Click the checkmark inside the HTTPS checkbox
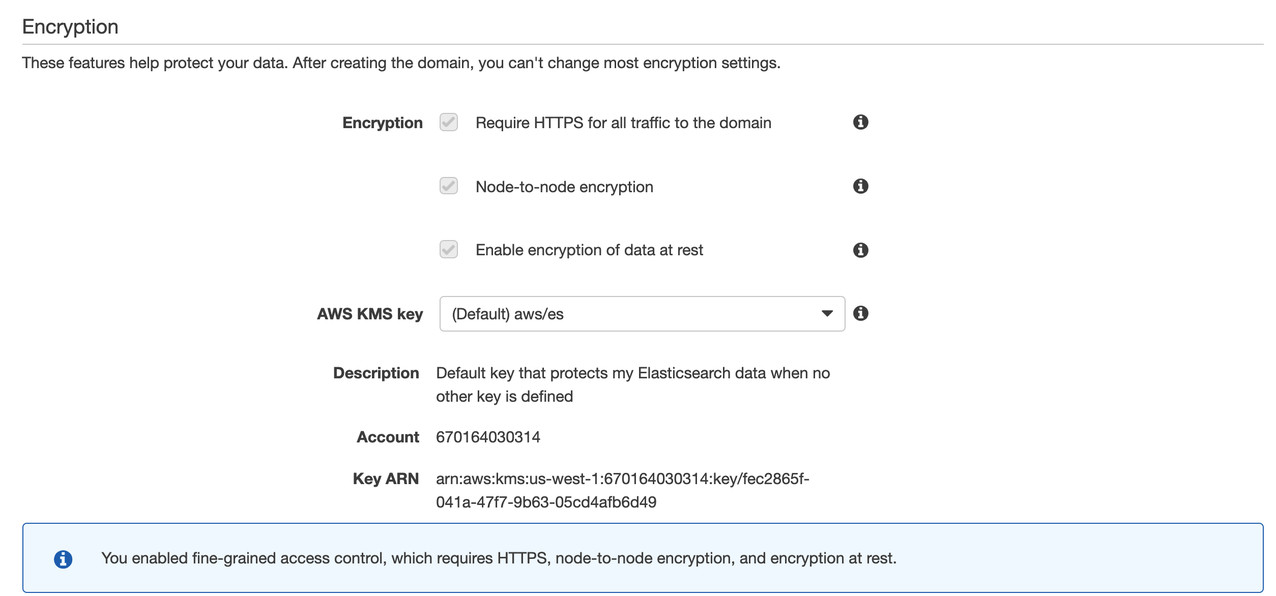This screenshot has width=1276, height=596. coord(448,121)
